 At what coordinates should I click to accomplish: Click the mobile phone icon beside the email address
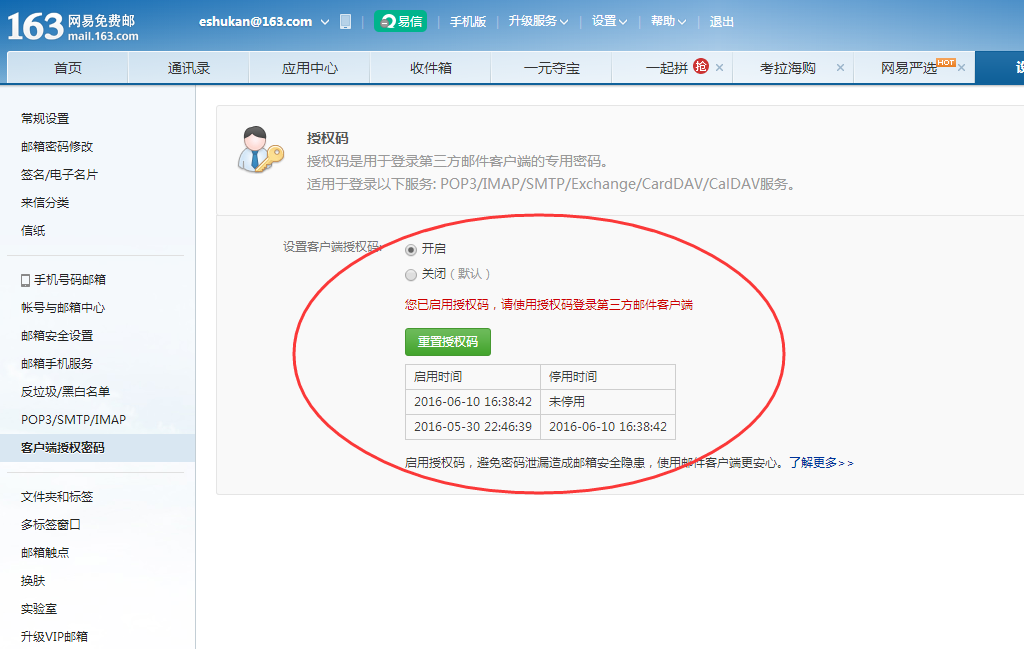tap(344, 20)
